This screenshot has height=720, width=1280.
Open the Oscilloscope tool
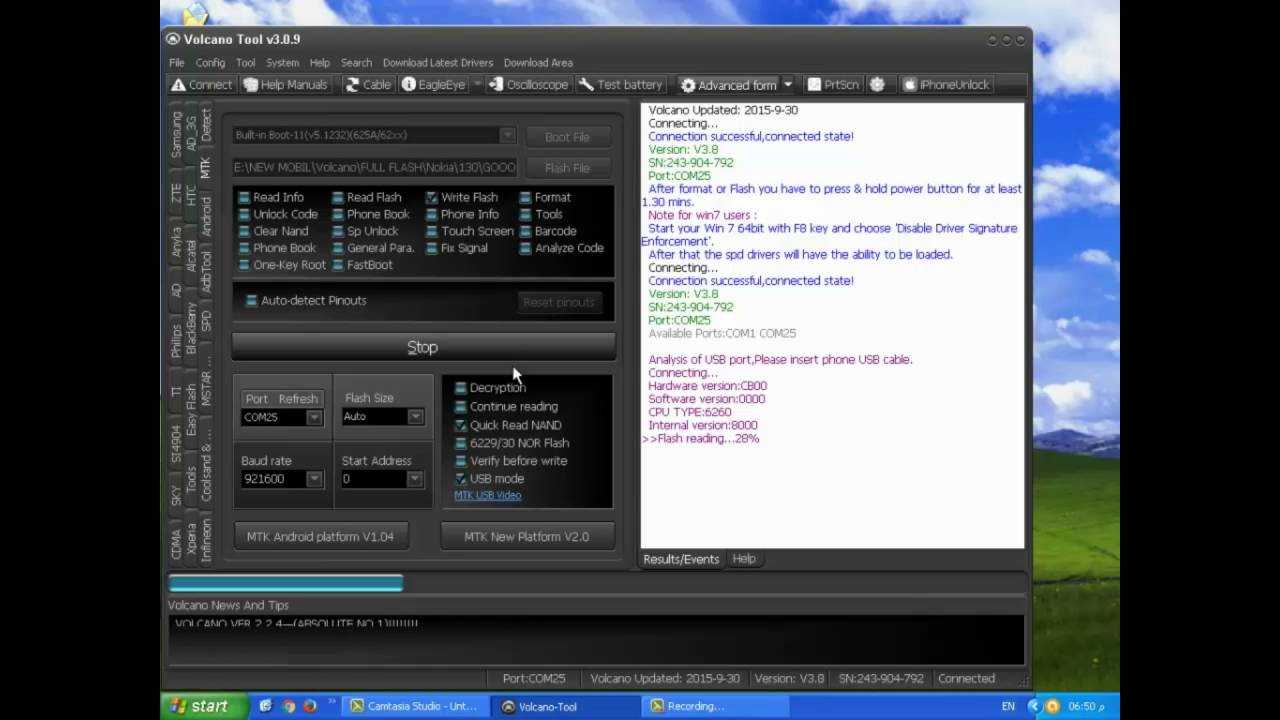[529, 85]
